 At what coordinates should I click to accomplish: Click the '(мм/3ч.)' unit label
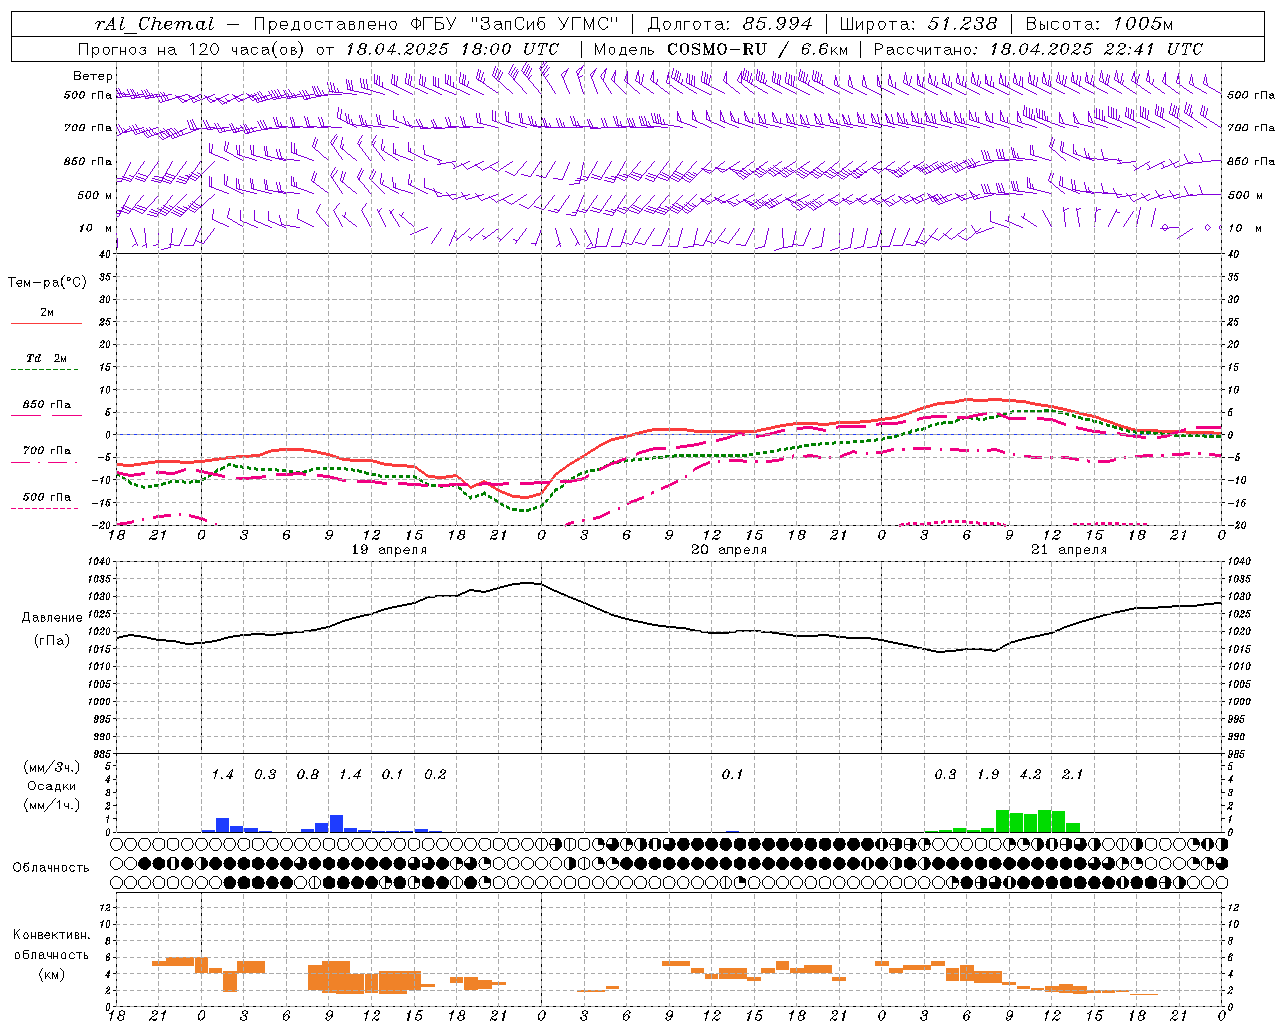(51, 767)
